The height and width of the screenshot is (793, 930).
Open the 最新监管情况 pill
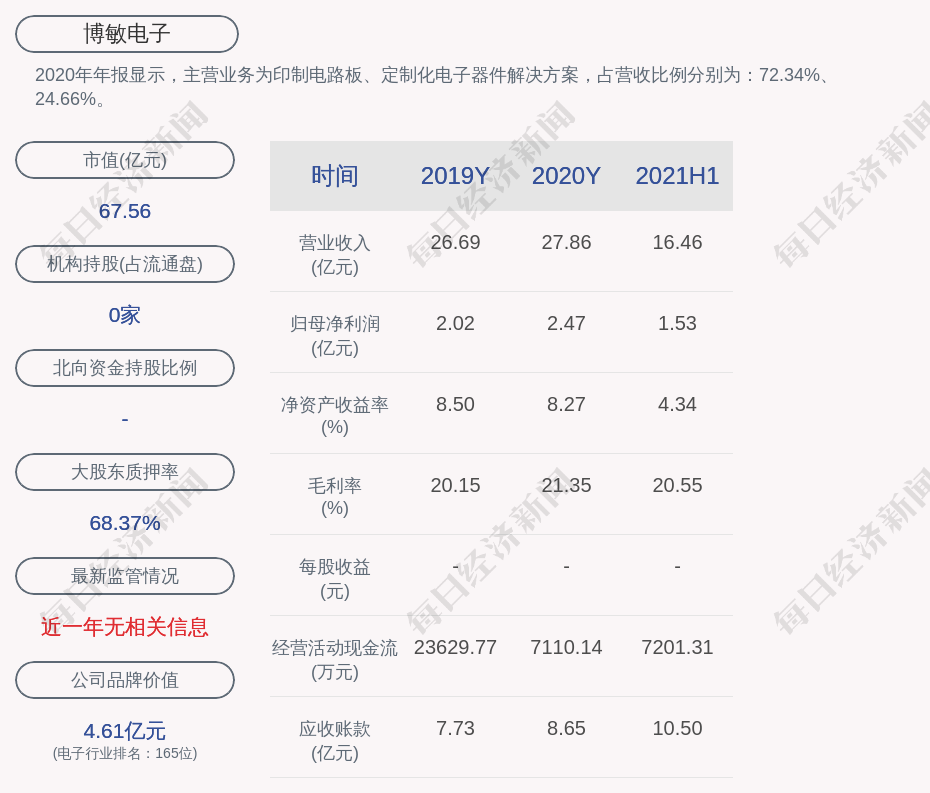(x=125, y=576)
